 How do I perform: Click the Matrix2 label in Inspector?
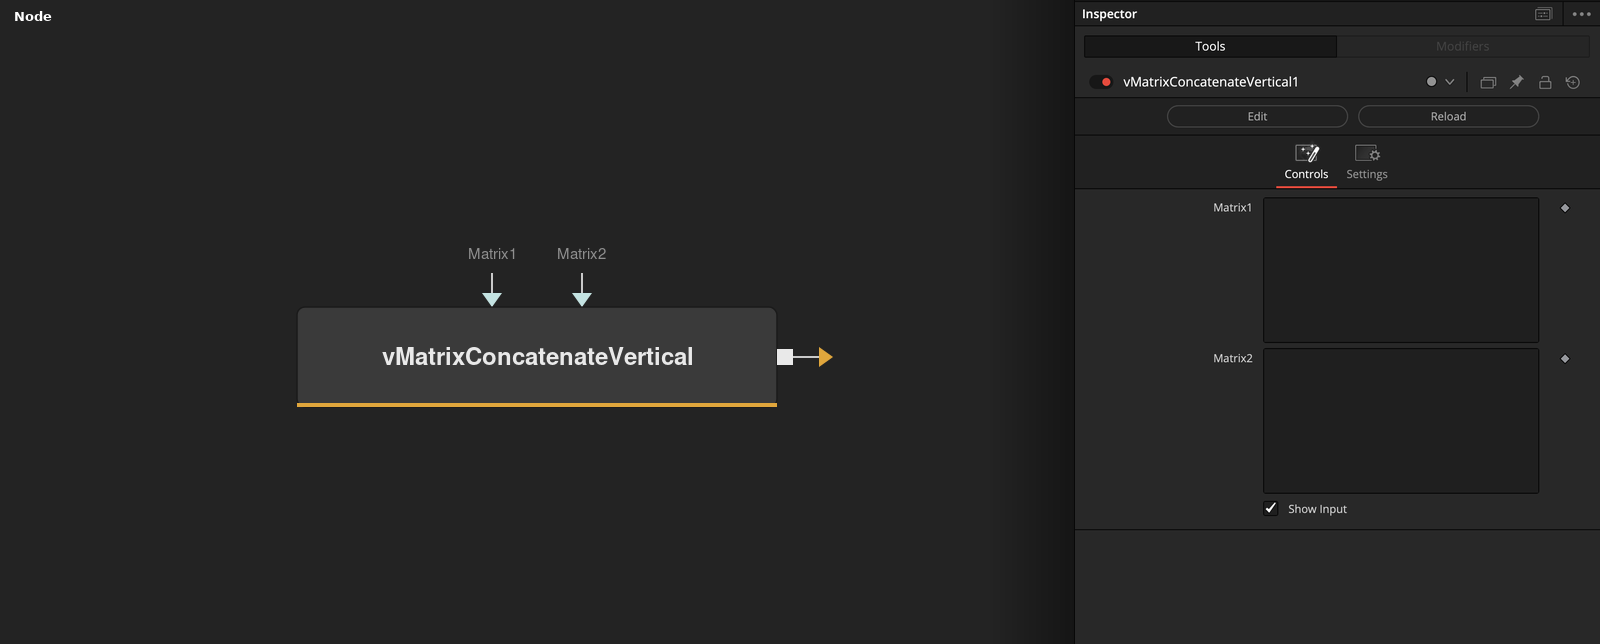[1233, 358]
